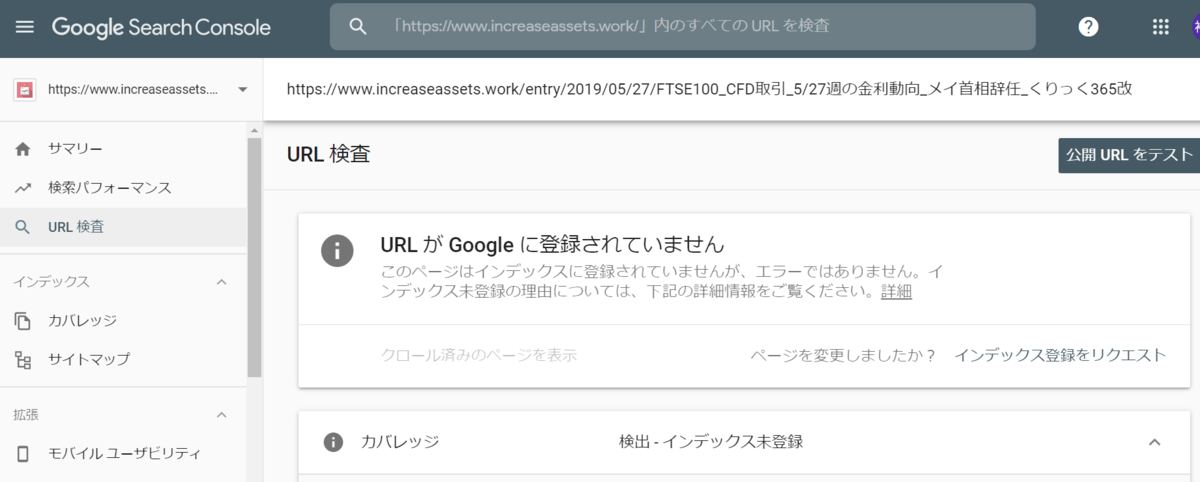Select URL 検査 in the sidebar

coord(124,227)
